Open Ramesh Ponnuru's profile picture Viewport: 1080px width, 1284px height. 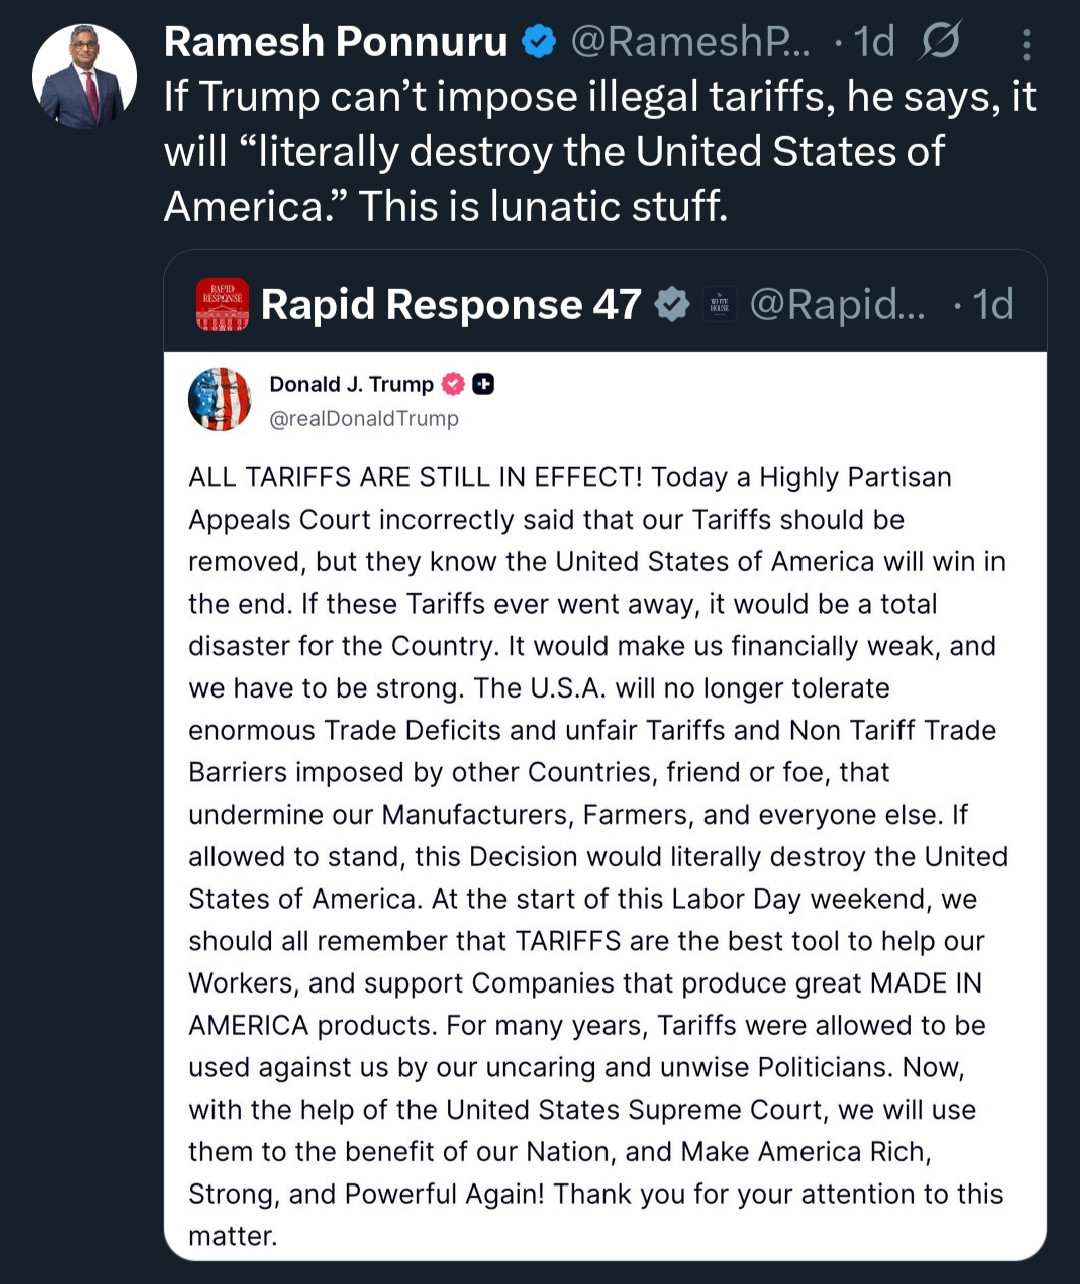[x=84, y=76]
